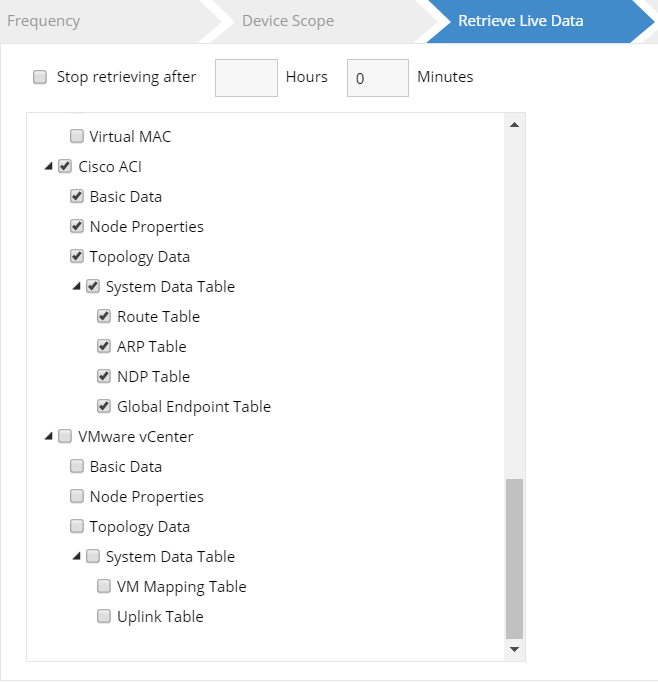Select the Uplink Table label

point(160,617)
